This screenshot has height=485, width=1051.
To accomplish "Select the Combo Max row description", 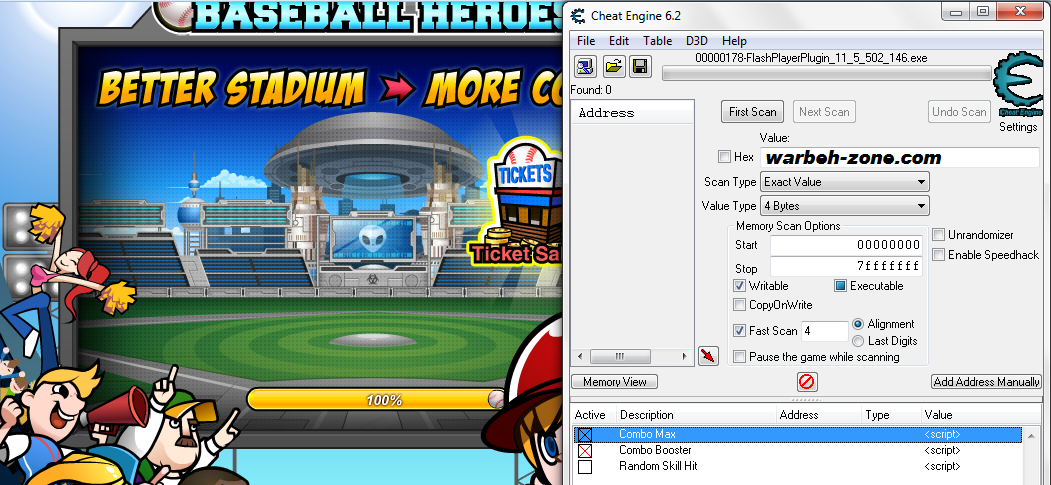I will (647, 435).
